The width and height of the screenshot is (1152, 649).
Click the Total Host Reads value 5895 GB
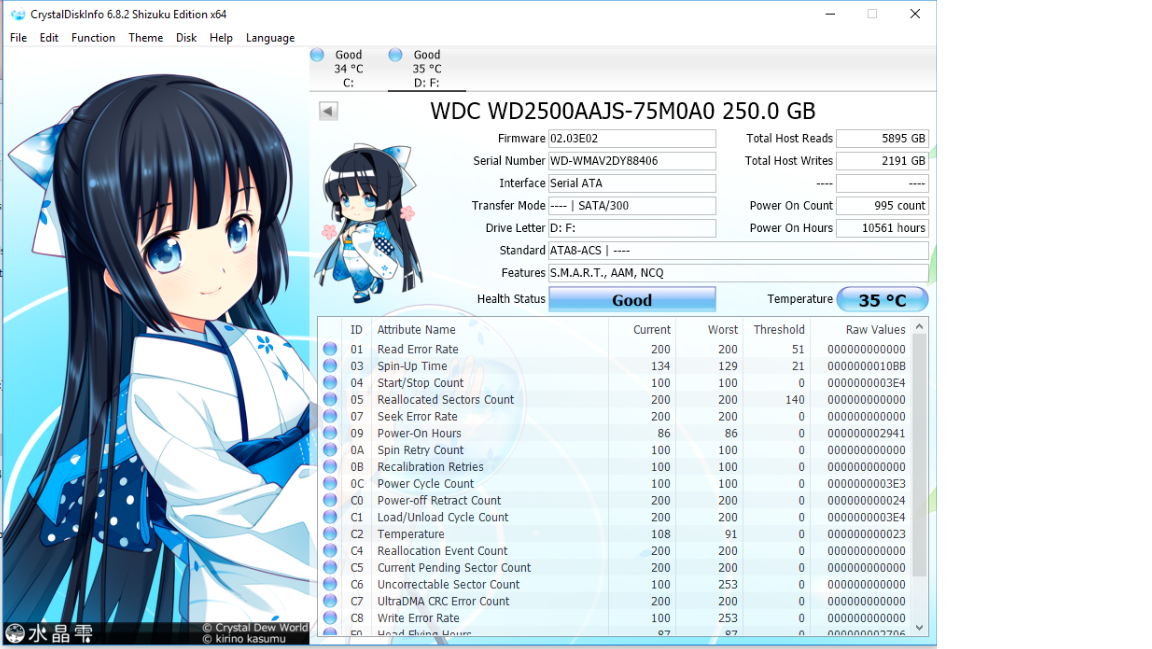[x=882, y=138]
